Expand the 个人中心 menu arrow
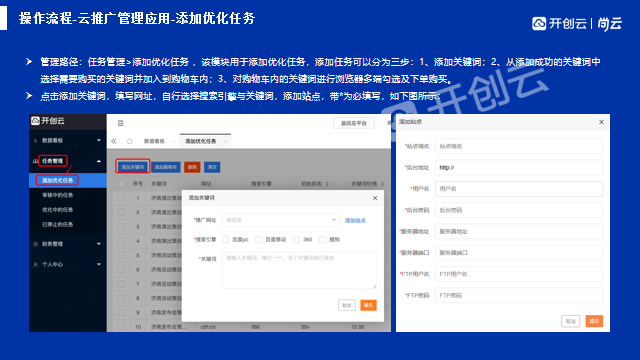Screen dimensions: 640x360 pyautogui.click(x=99, y=264)
